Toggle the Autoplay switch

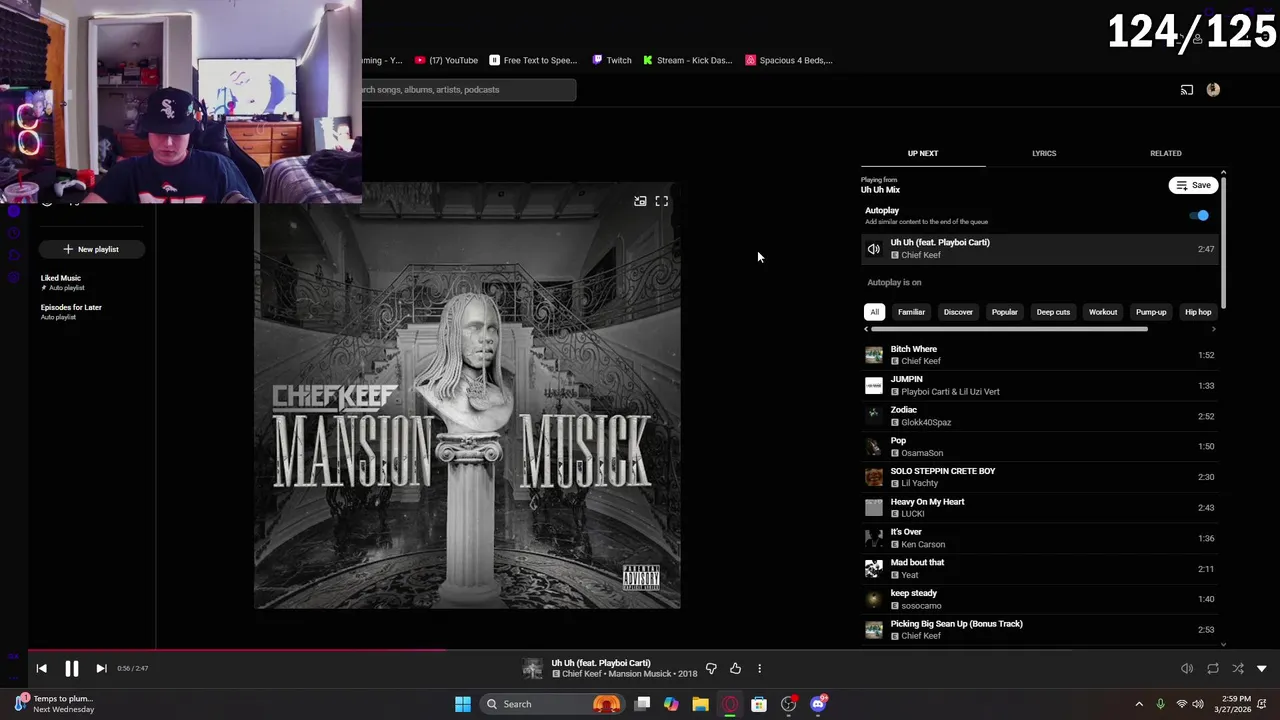tap(1199, 215)
